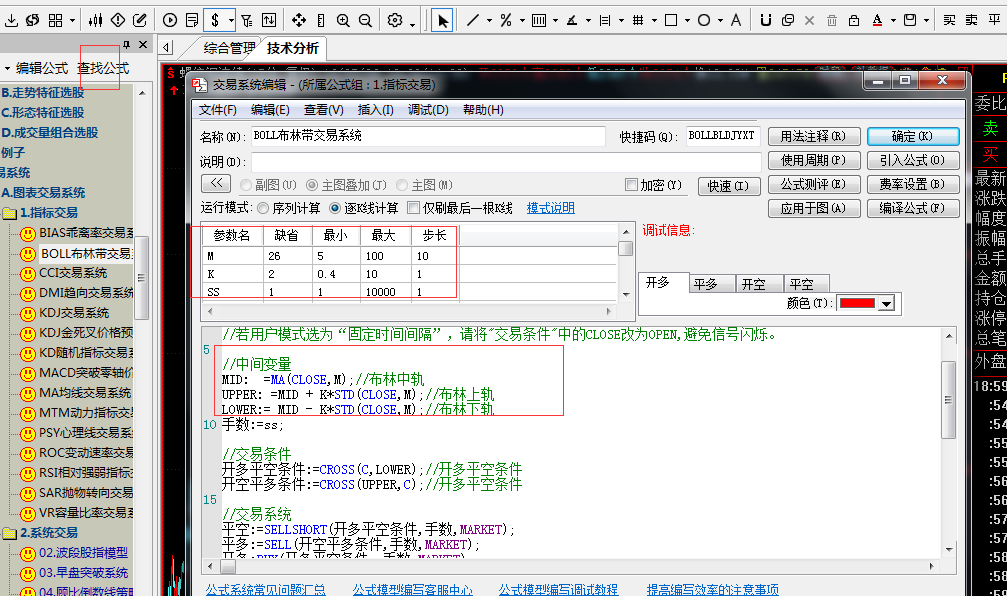The height and width of the screenshot is (596, 1007).
Task: Expand the 编辑公式 dropdown in left panel
Action: (x=7, y=68)
